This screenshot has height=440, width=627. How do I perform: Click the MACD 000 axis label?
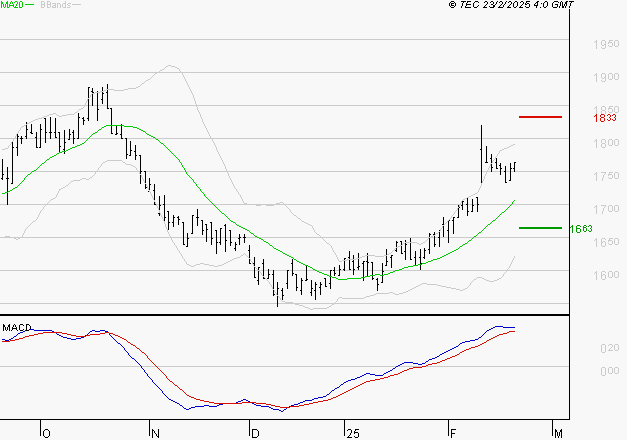[x=610, y=371]
